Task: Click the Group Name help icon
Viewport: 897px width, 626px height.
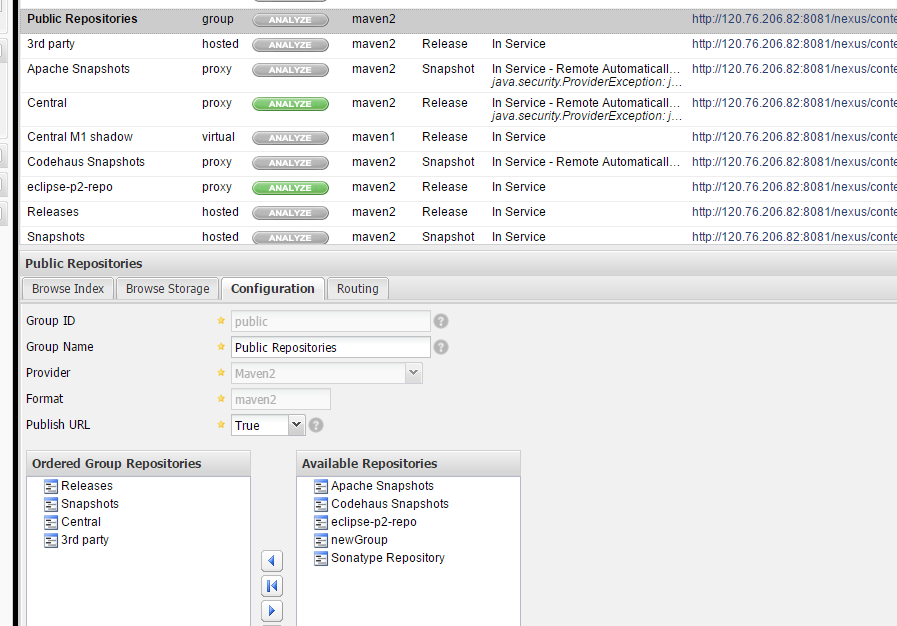Action: pos(440,347)
